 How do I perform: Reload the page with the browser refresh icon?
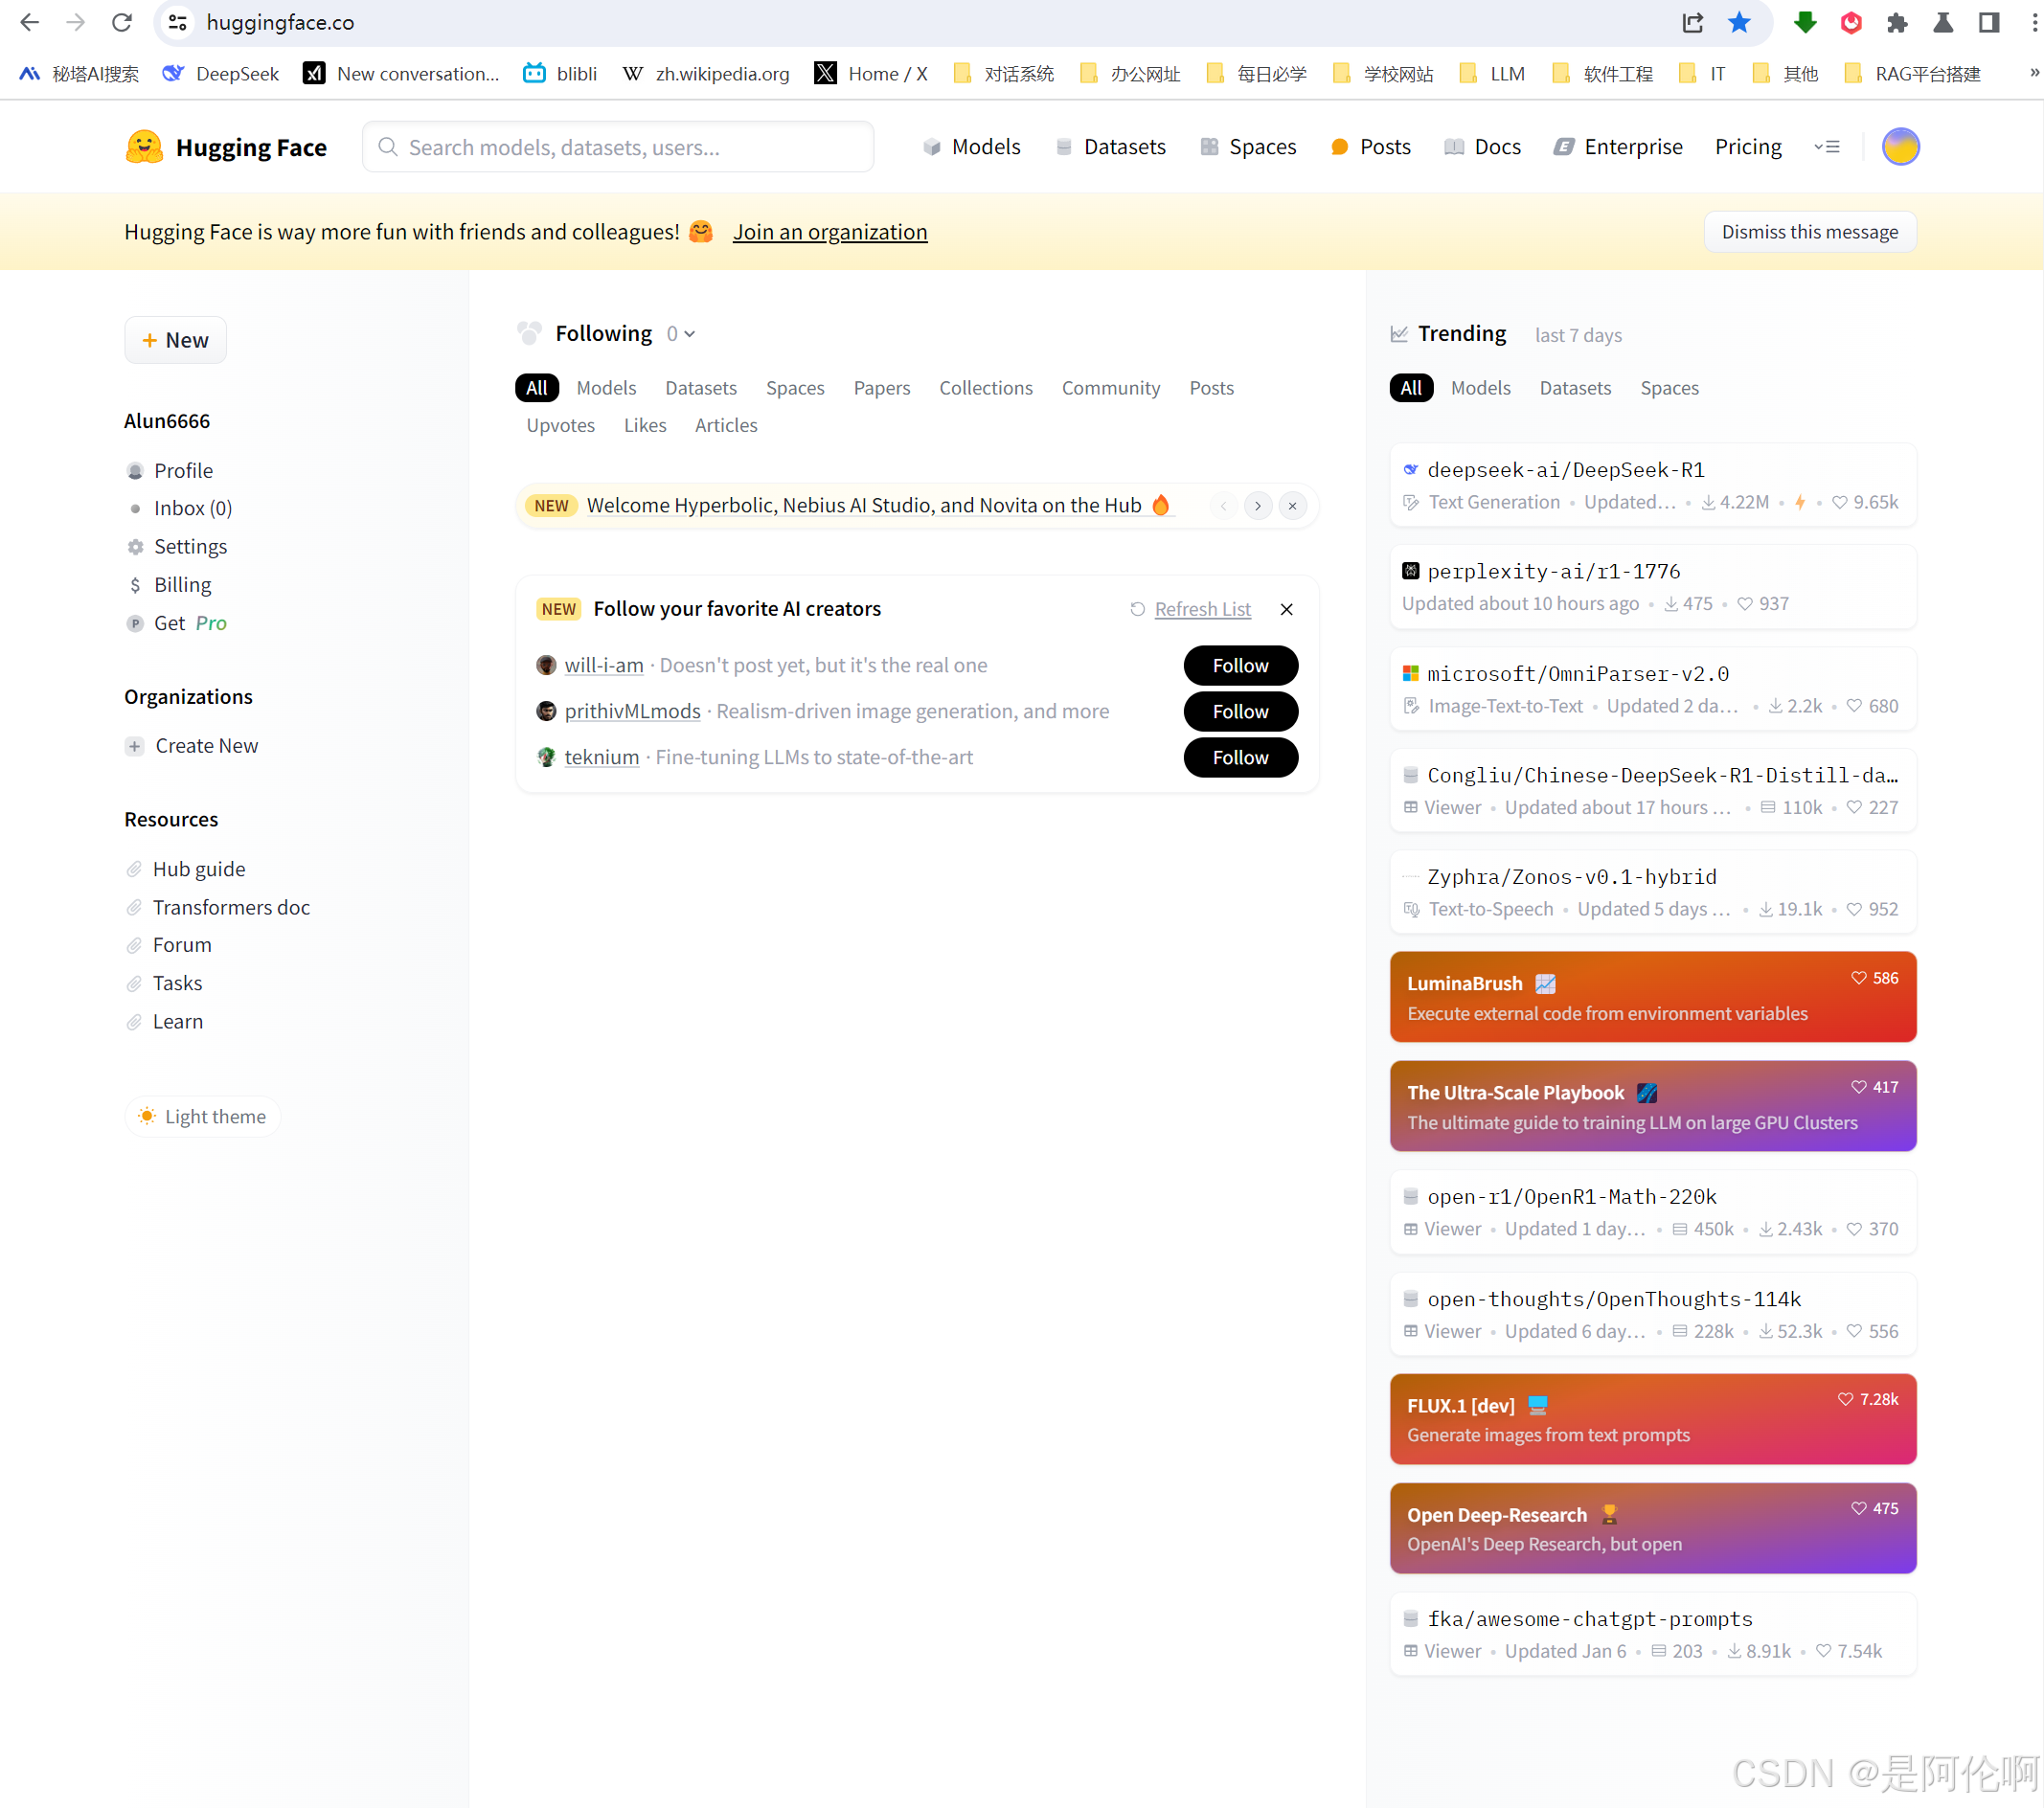[122, 22]
